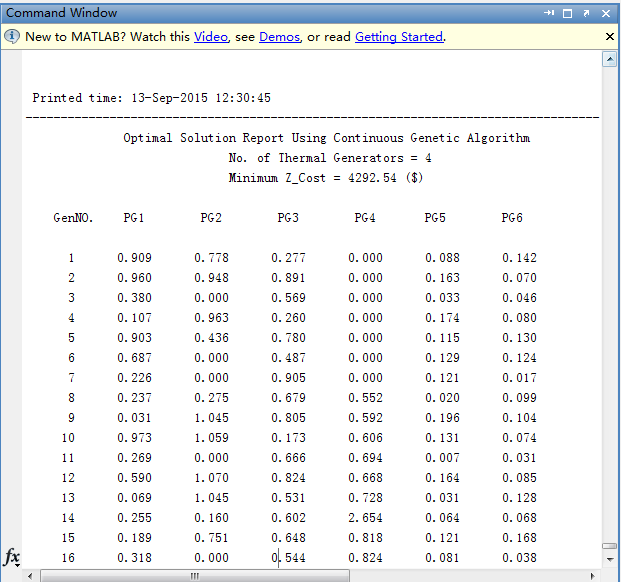Click value 0.948 in row 2
The image size is (621, 582).
point(211,278)
